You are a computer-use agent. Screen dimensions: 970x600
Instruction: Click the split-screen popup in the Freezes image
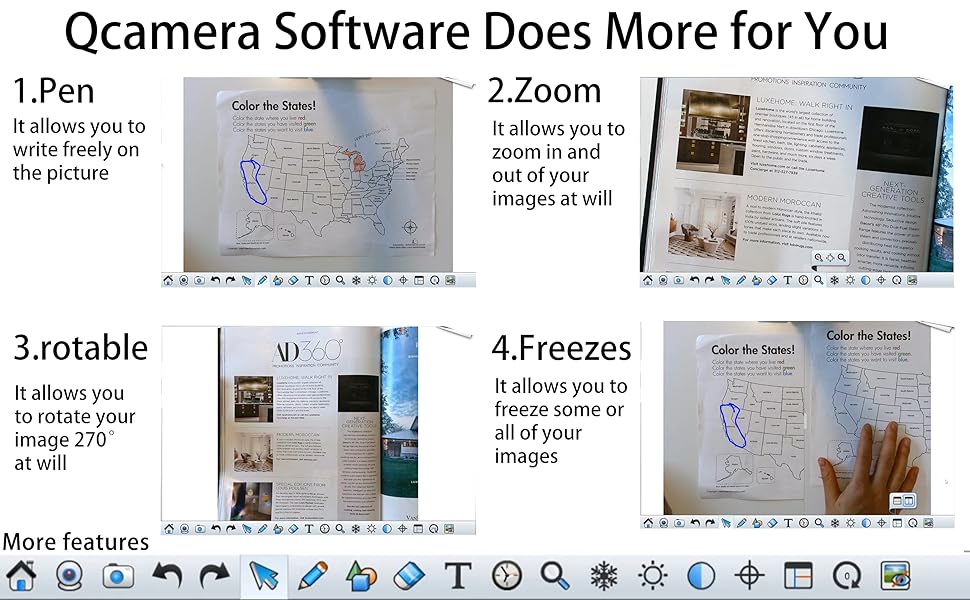903,501
